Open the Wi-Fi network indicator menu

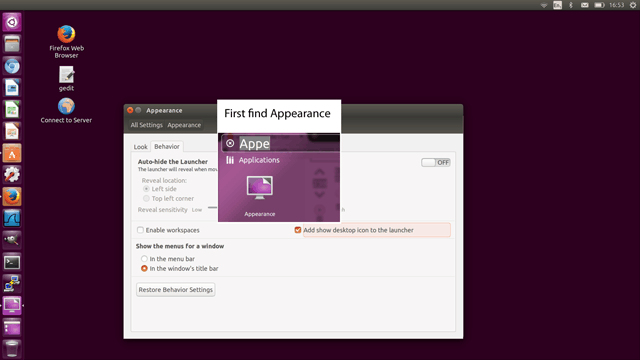point(544,5)
